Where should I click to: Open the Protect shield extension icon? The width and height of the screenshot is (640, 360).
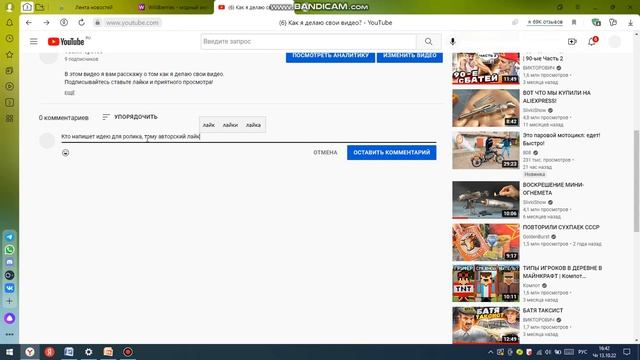point(596,22)
